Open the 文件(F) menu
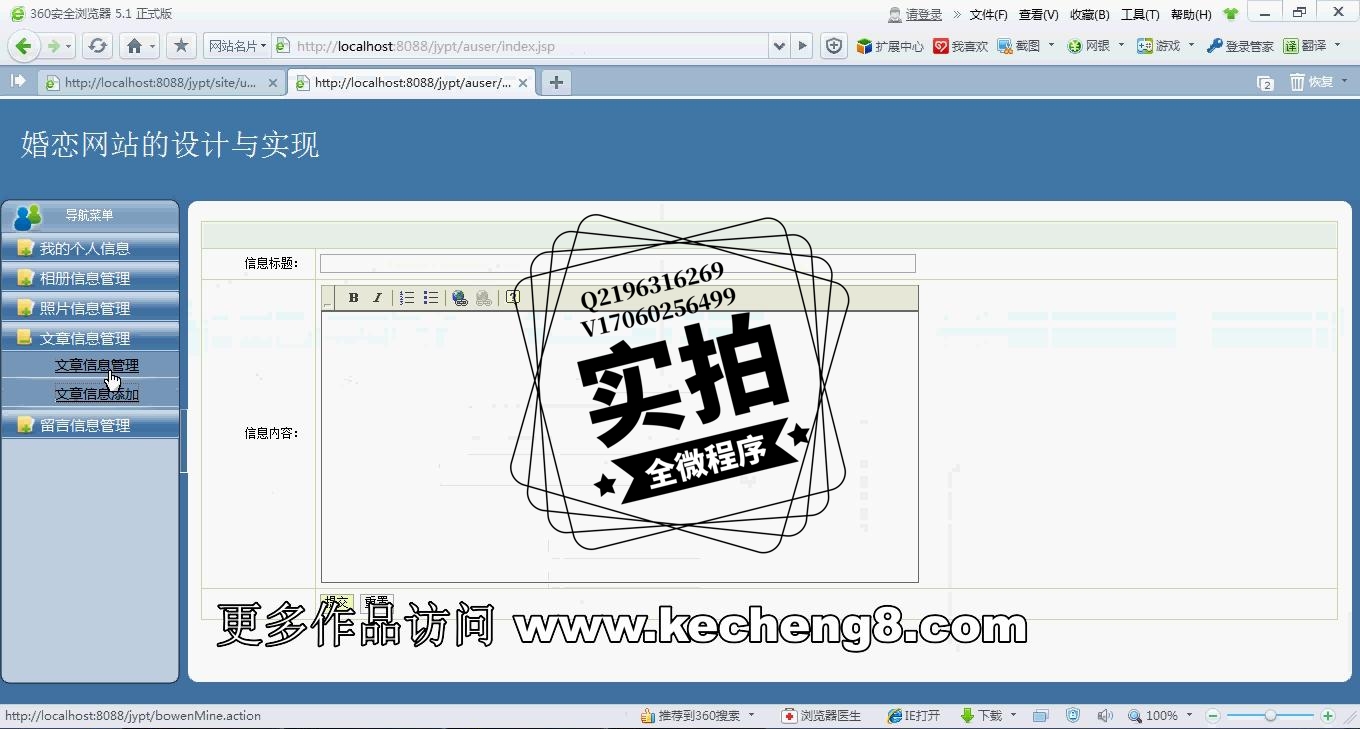Screen dimensions: 1360x729 pos(988,14)
